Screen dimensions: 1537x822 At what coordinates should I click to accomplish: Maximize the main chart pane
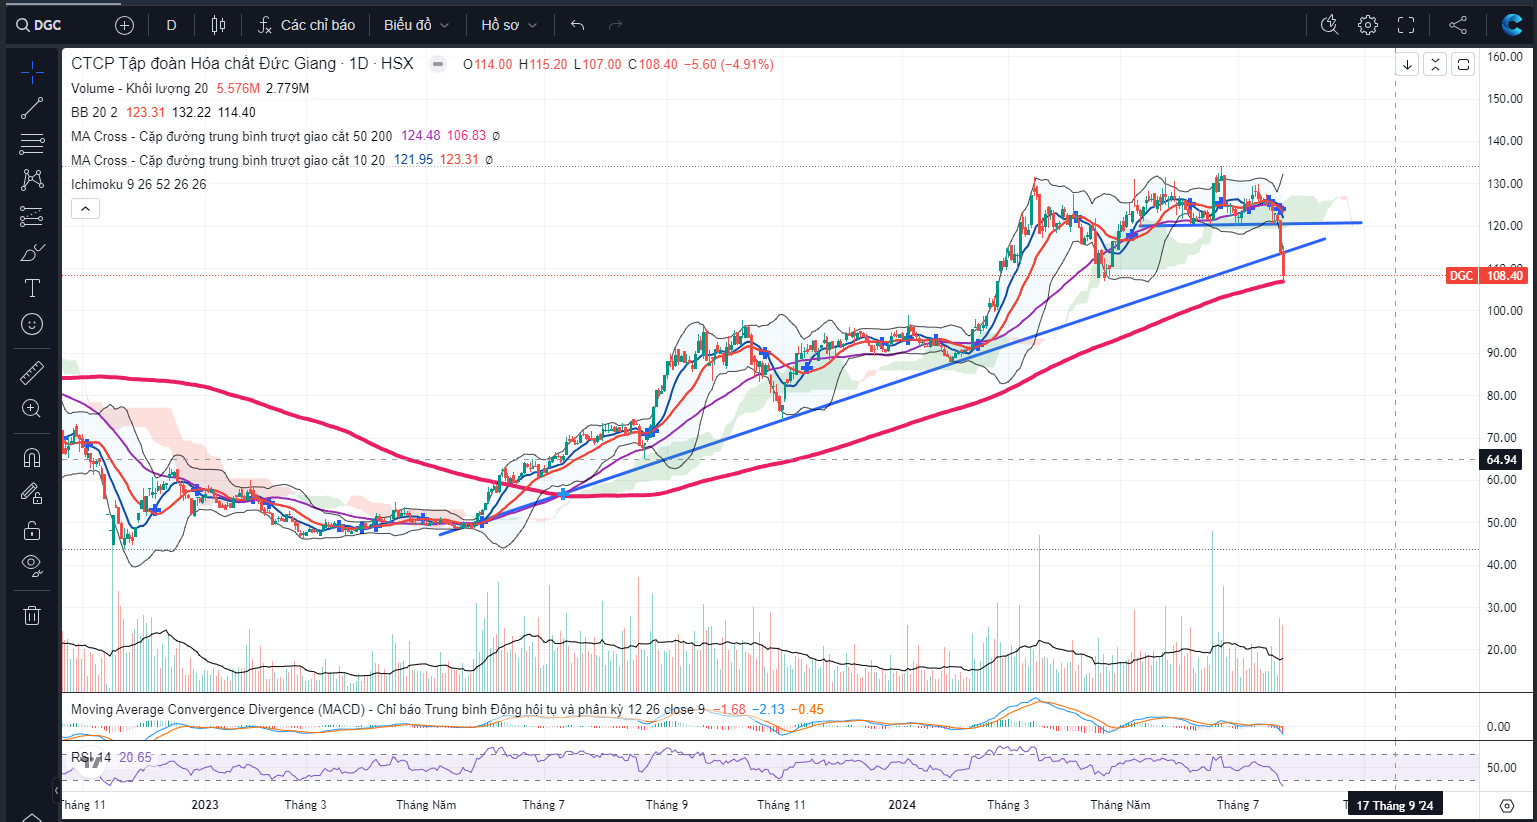pyautogui.click(x=1463, y=64)
